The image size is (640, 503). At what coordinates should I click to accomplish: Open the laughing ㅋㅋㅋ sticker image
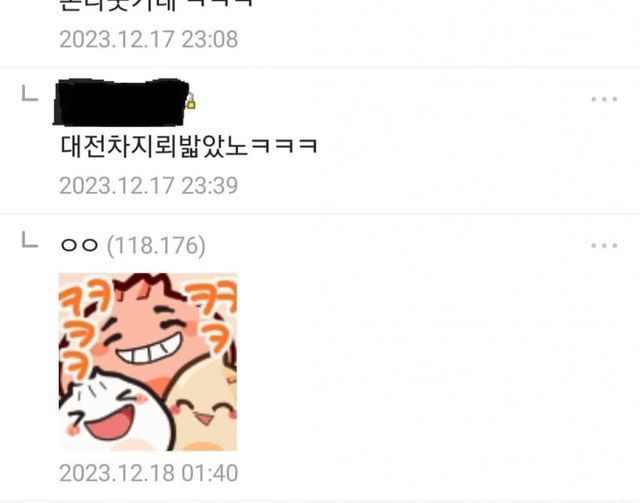[x=148, y=362]
